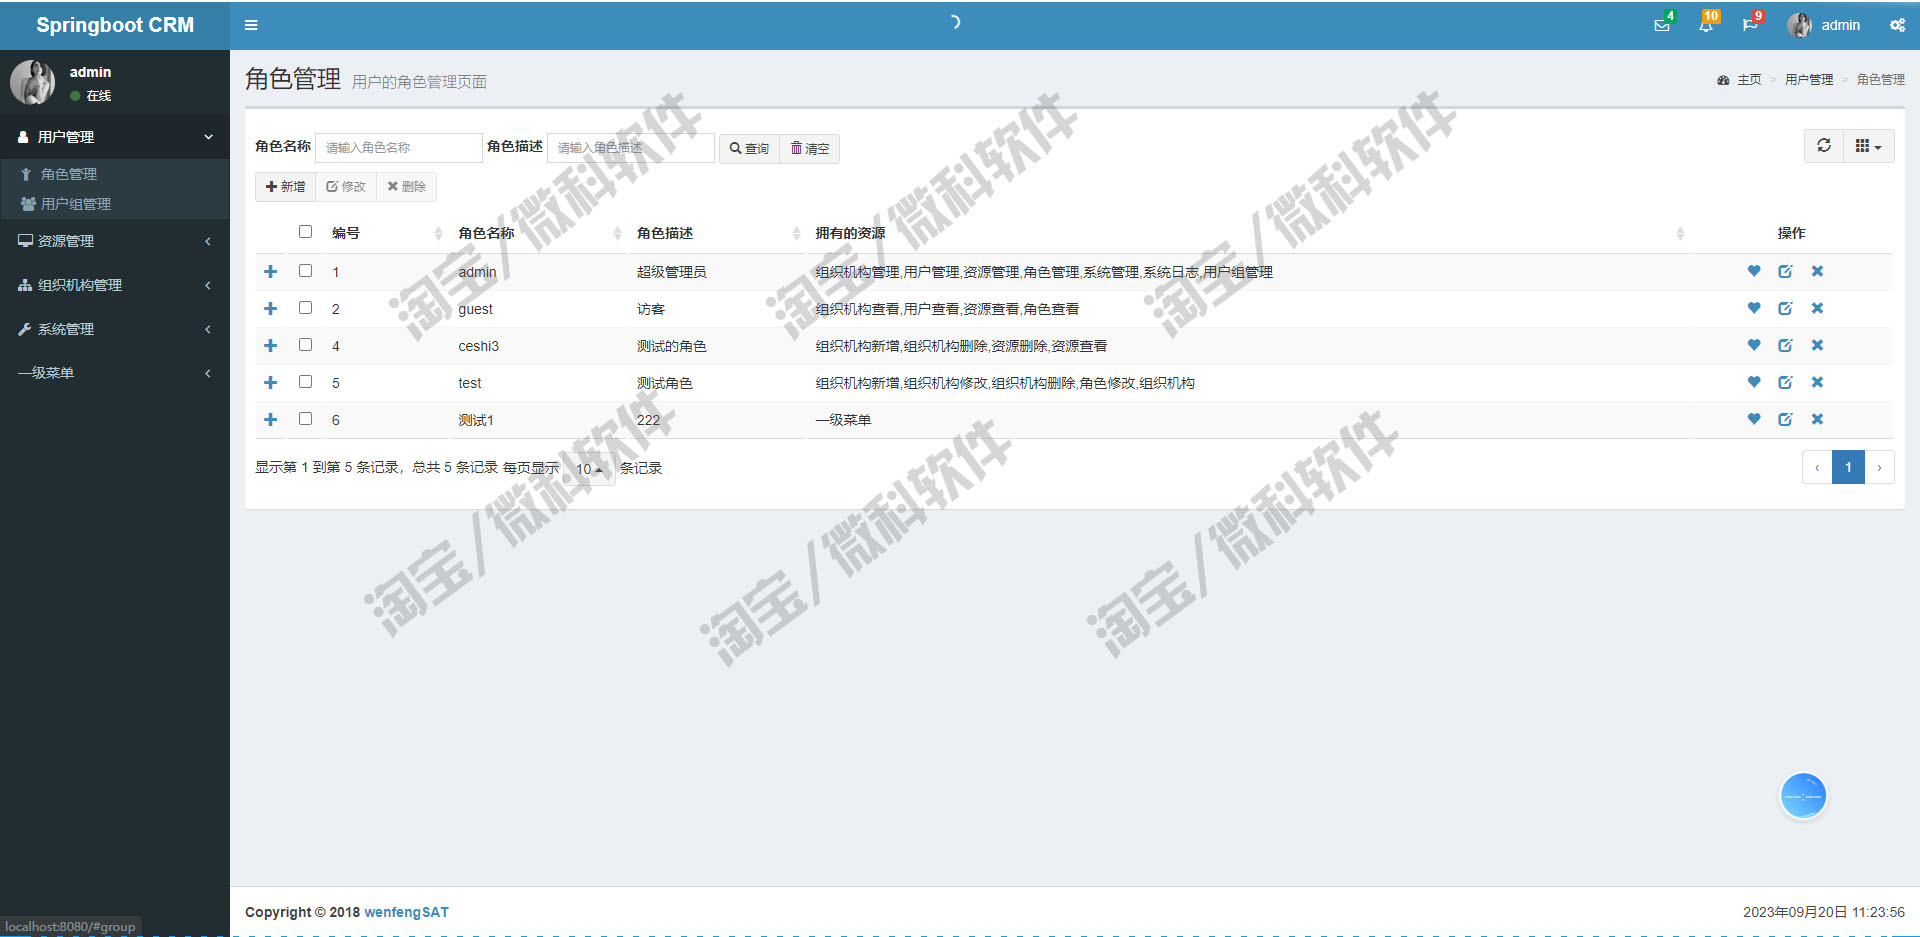This screenshot has width=1920, height=937.
Task: Click edit icon for guest row
Action: click(x=1785, y=308)
